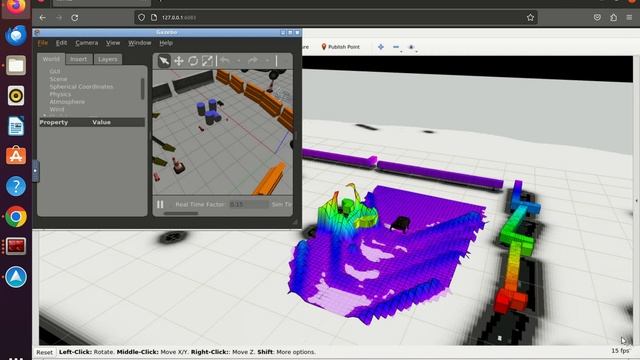Click the minus remove-tool icon
The width and height of the screenshot is (640, 360).
[x=396, y=47]
